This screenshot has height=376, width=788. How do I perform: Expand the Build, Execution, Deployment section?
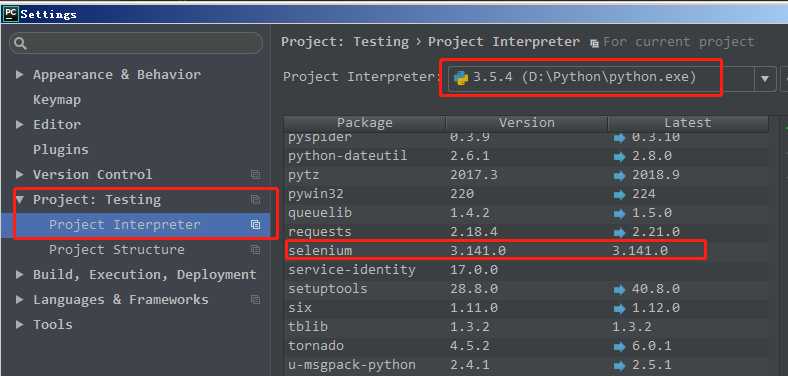(20, 274)
